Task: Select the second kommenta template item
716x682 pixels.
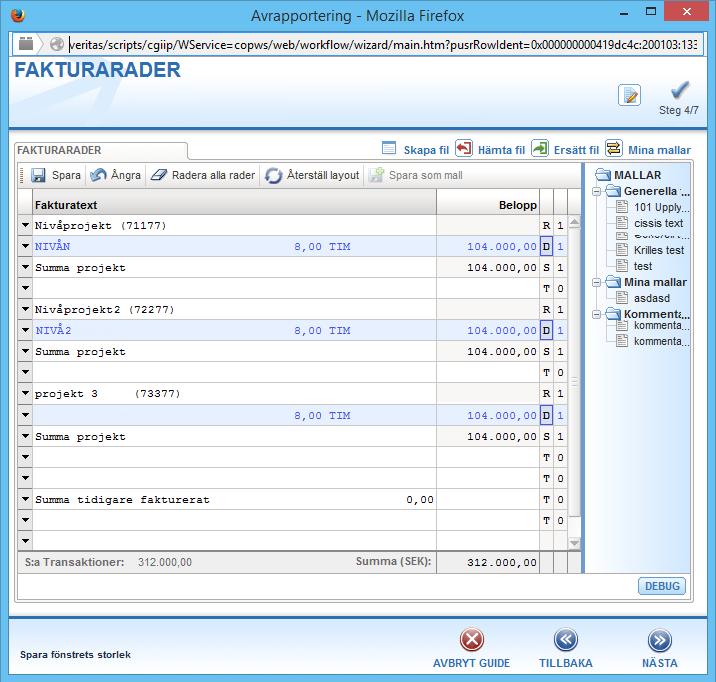Action: tap(653, 341)
